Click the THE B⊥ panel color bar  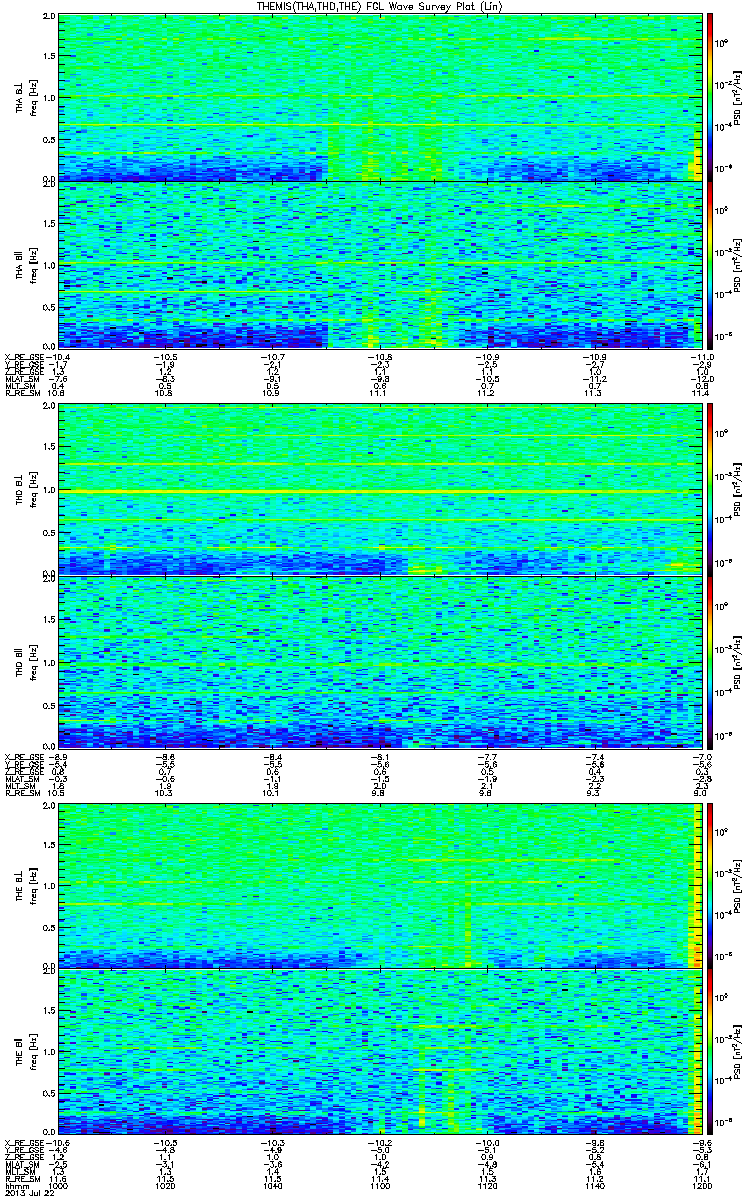click(710, 884)
